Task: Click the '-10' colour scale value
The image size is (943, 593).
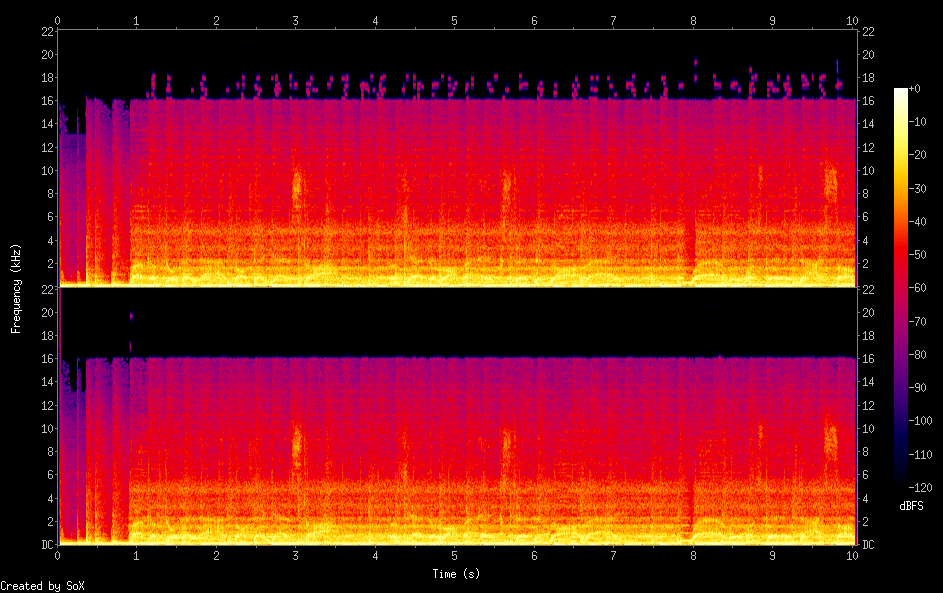Action: click(x=917, y=121)
